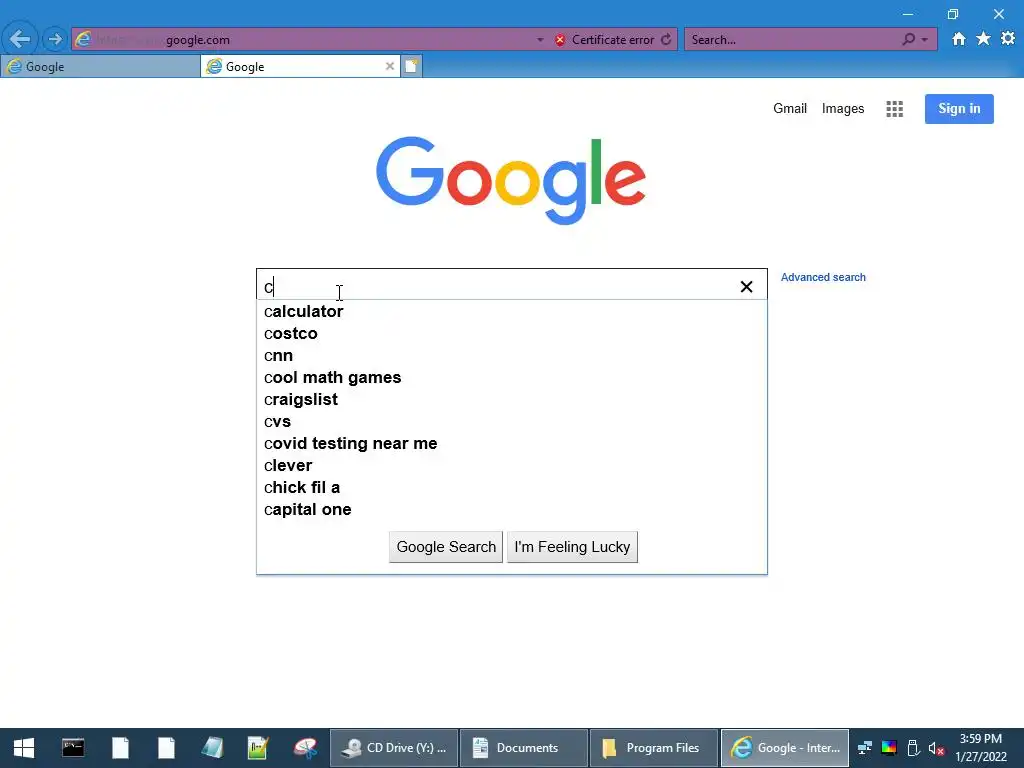Open the muted volume tray icon
This screenshot has height=768, width=1024.
[936, 748]
